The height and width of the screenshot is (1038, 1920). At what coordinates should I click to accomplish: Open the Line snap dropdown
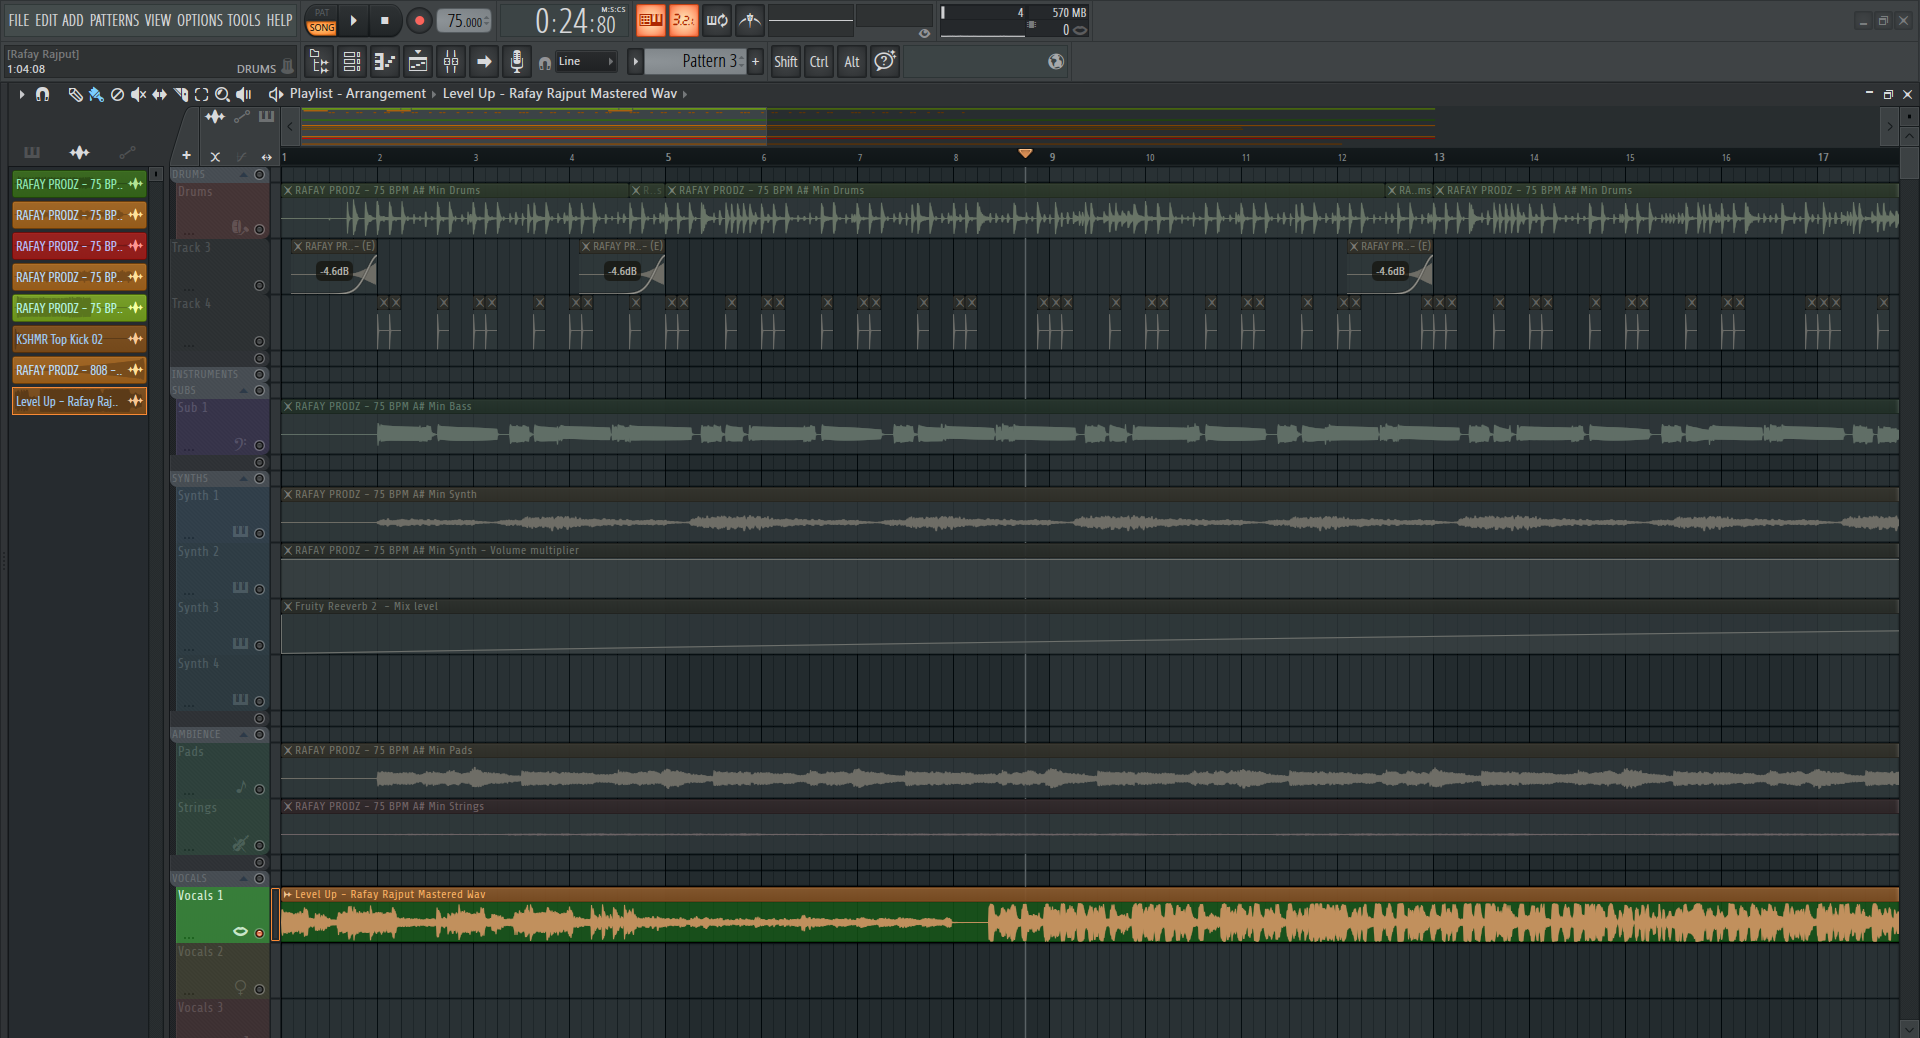[x=587, y=62]
